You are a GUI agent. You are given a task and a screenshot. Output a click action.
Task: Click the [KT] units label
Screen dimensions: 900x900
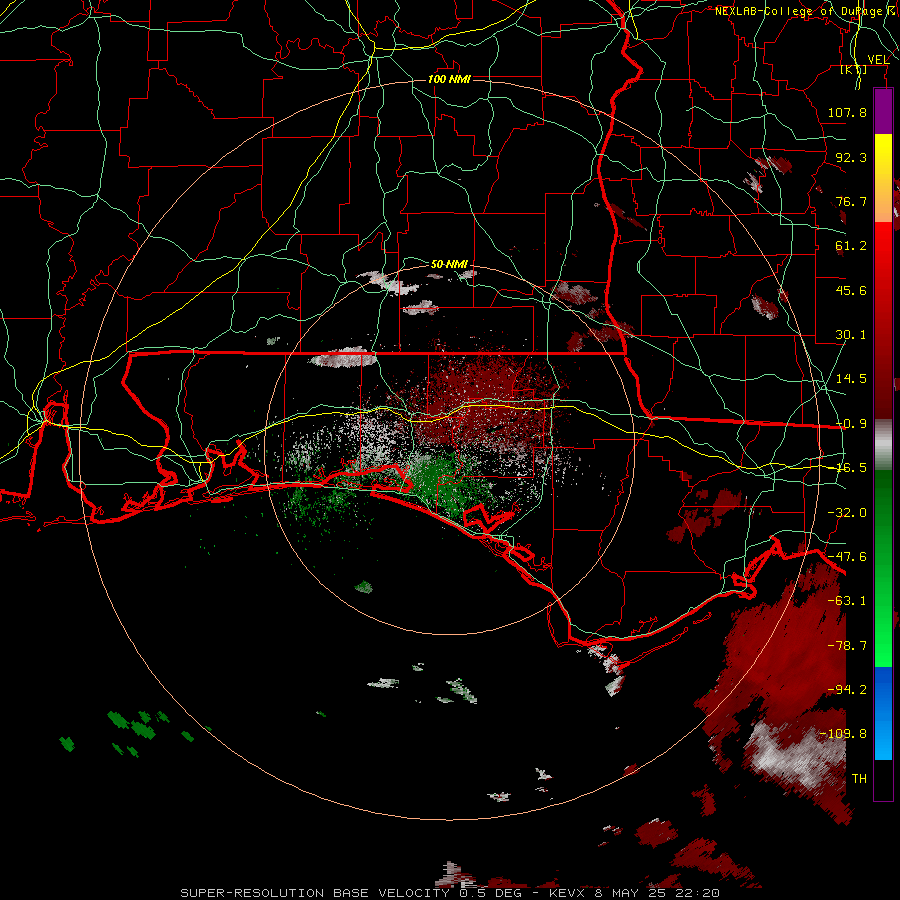[x=854, y=70]
